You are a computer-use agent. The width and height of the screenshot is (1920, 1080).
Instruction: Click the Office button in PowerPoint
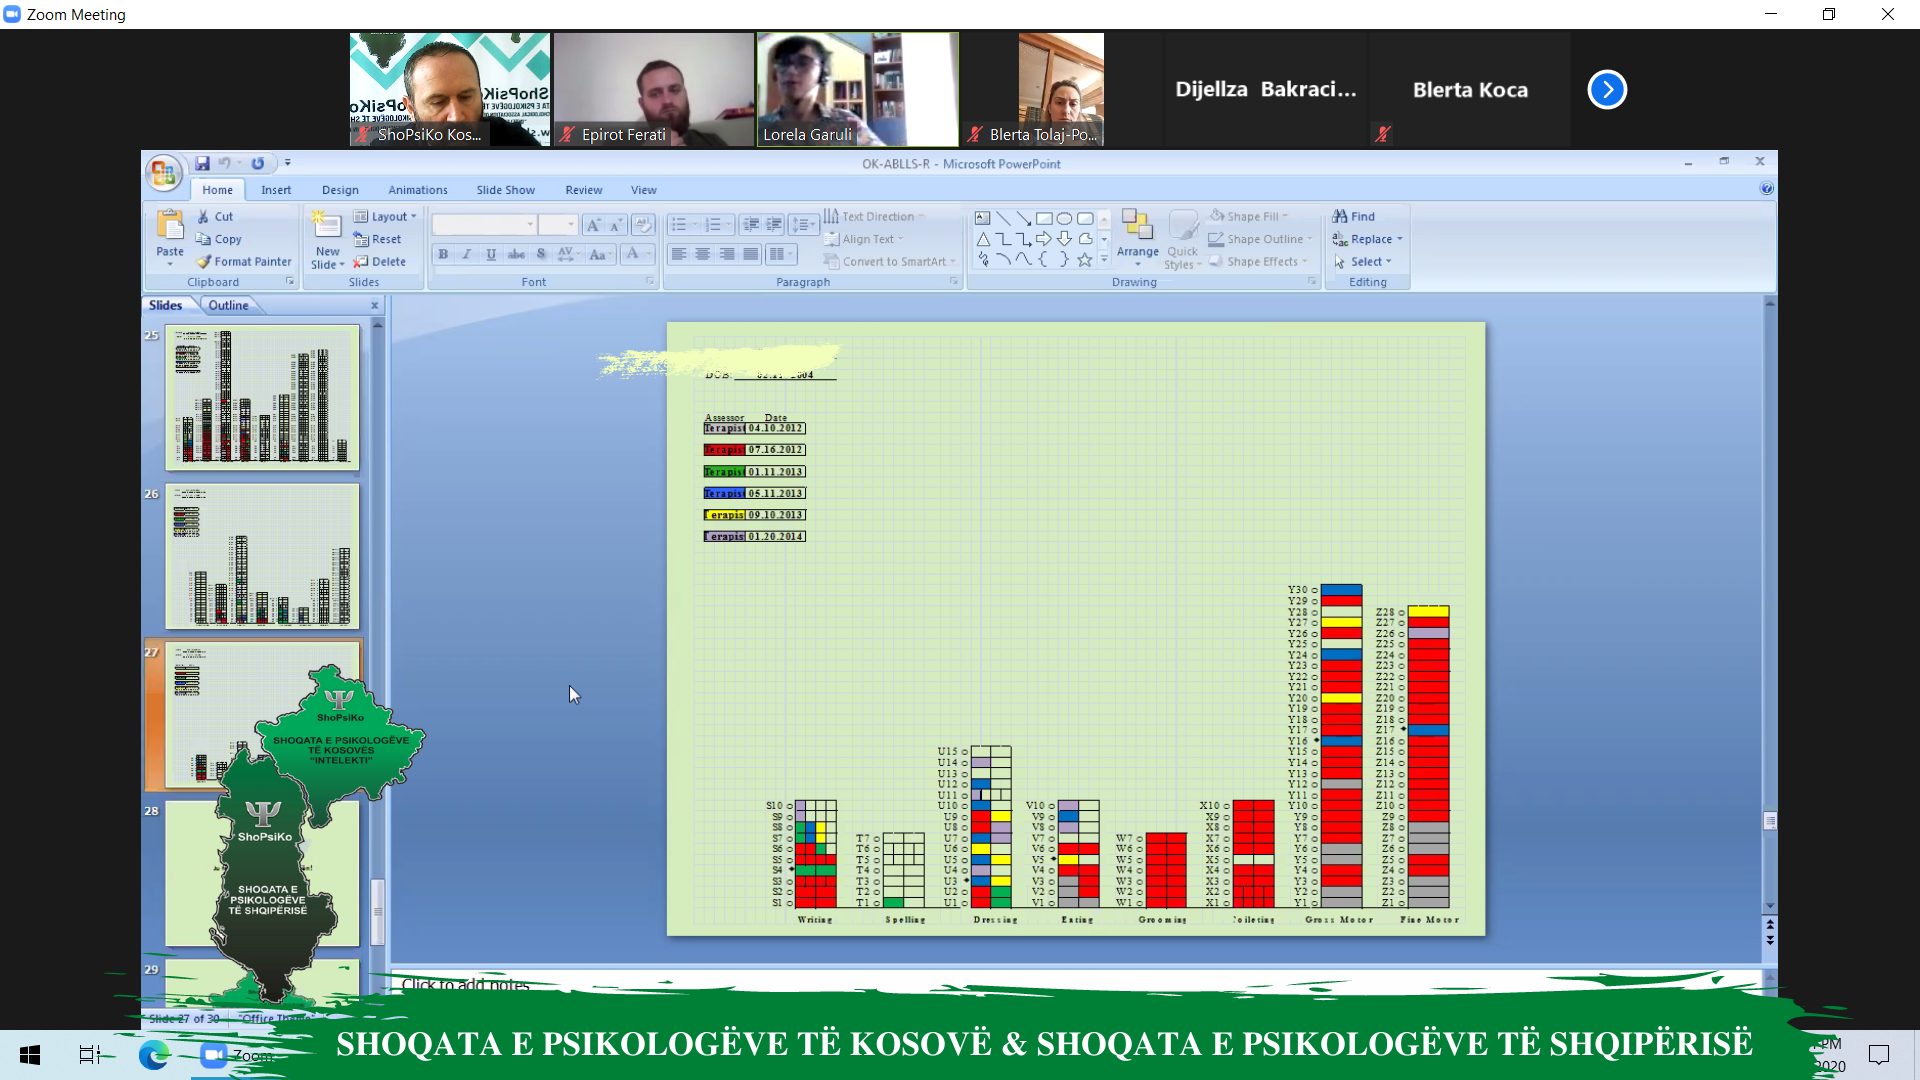163,173
